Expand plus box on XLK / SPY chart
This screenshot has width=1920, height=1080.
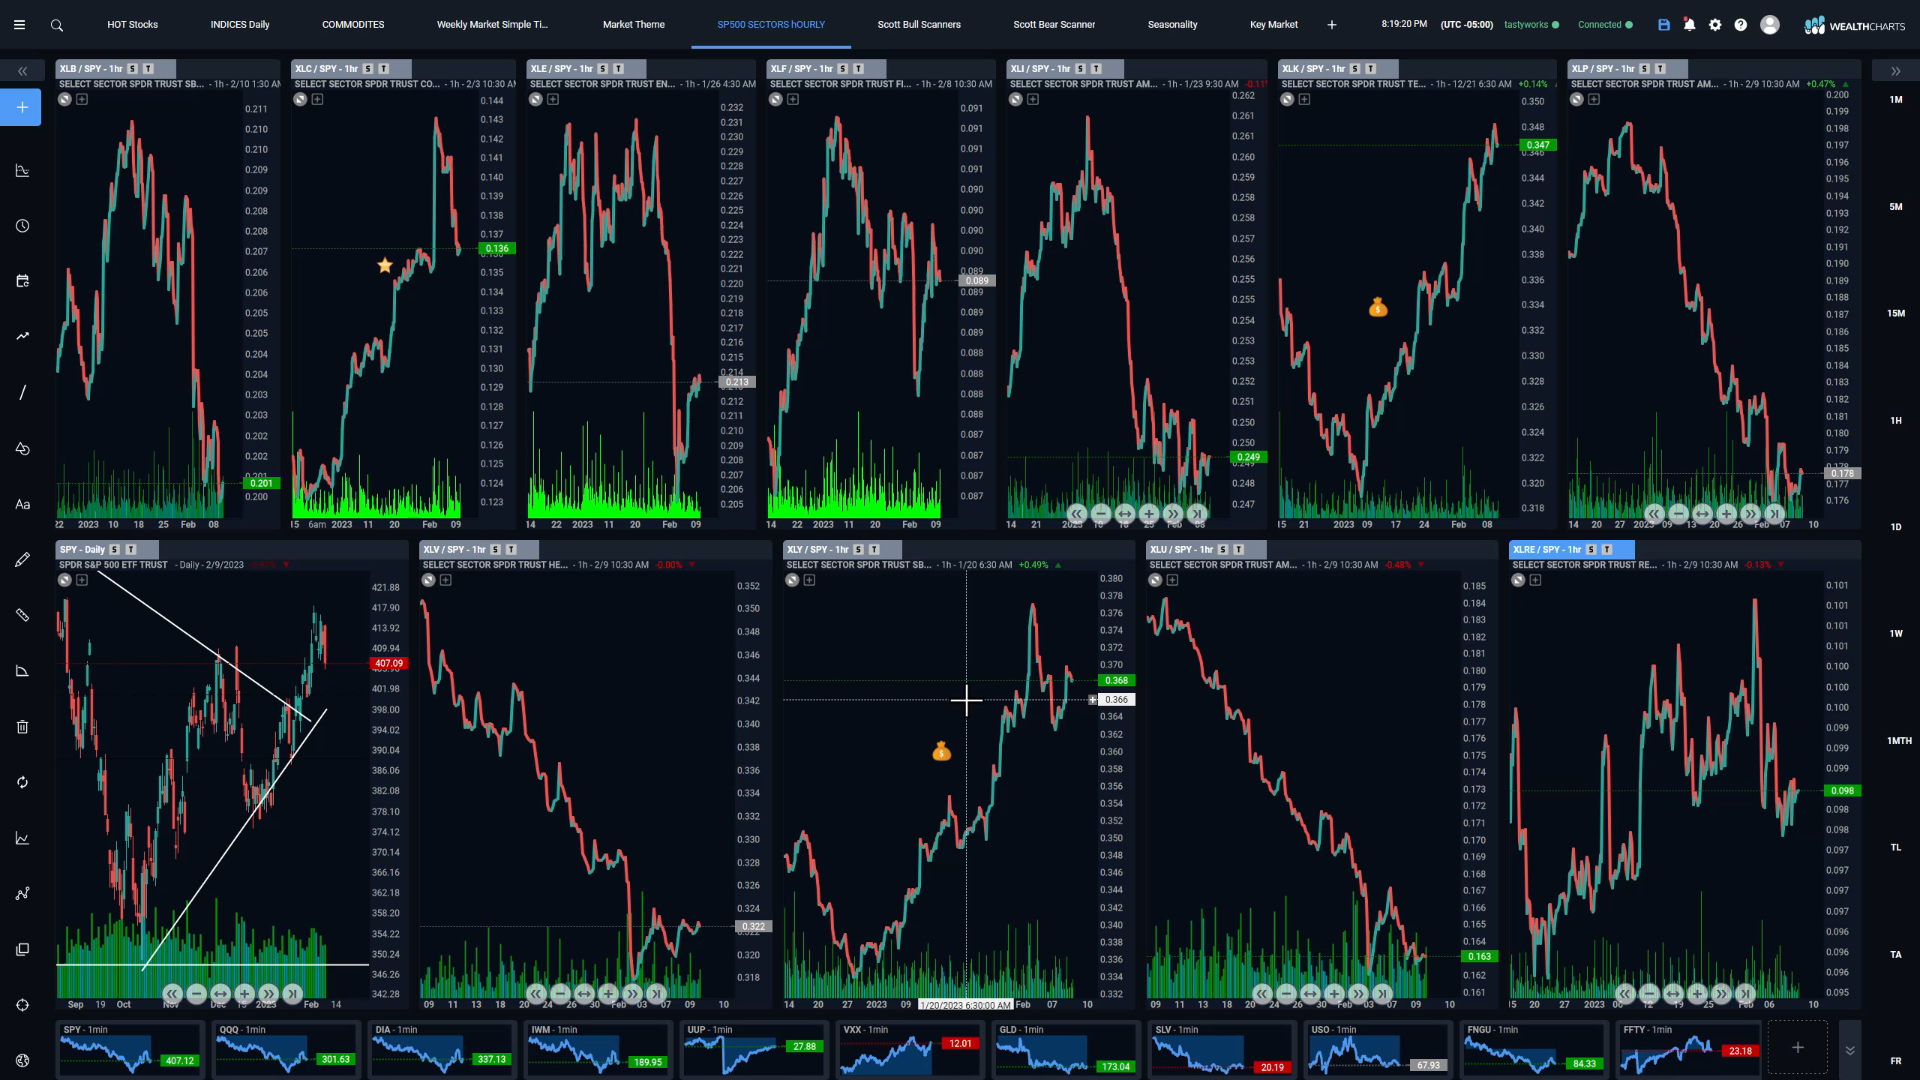(x=1304, y=99)
